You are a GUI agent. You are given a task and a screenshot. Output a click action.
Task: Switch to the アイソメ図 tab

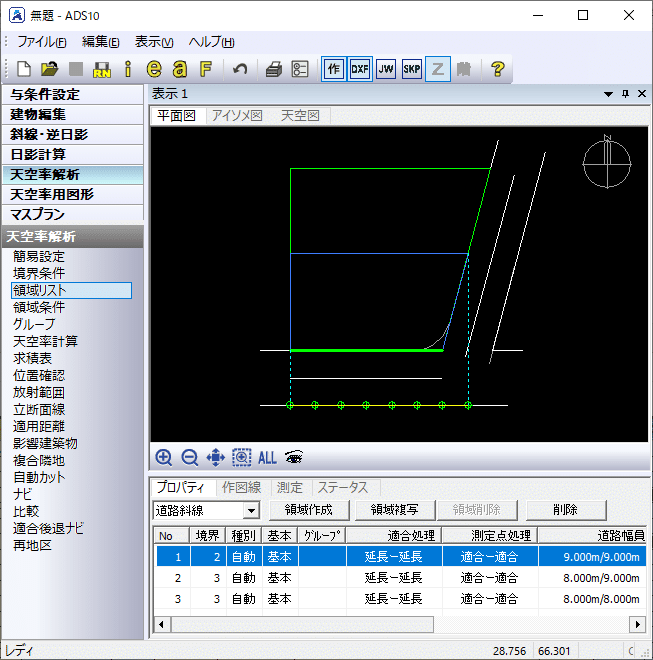click(237, 116)
